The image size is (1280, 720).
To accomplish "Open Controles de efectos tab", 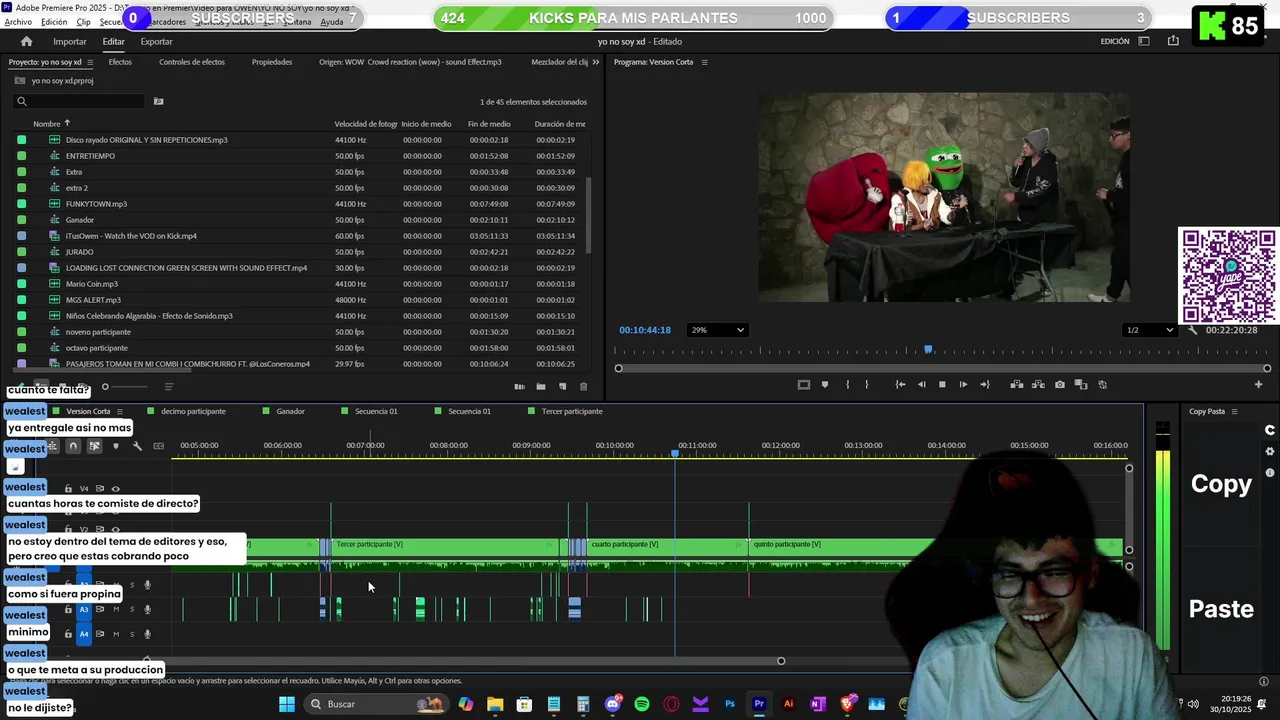I will (x=192, y=62).
